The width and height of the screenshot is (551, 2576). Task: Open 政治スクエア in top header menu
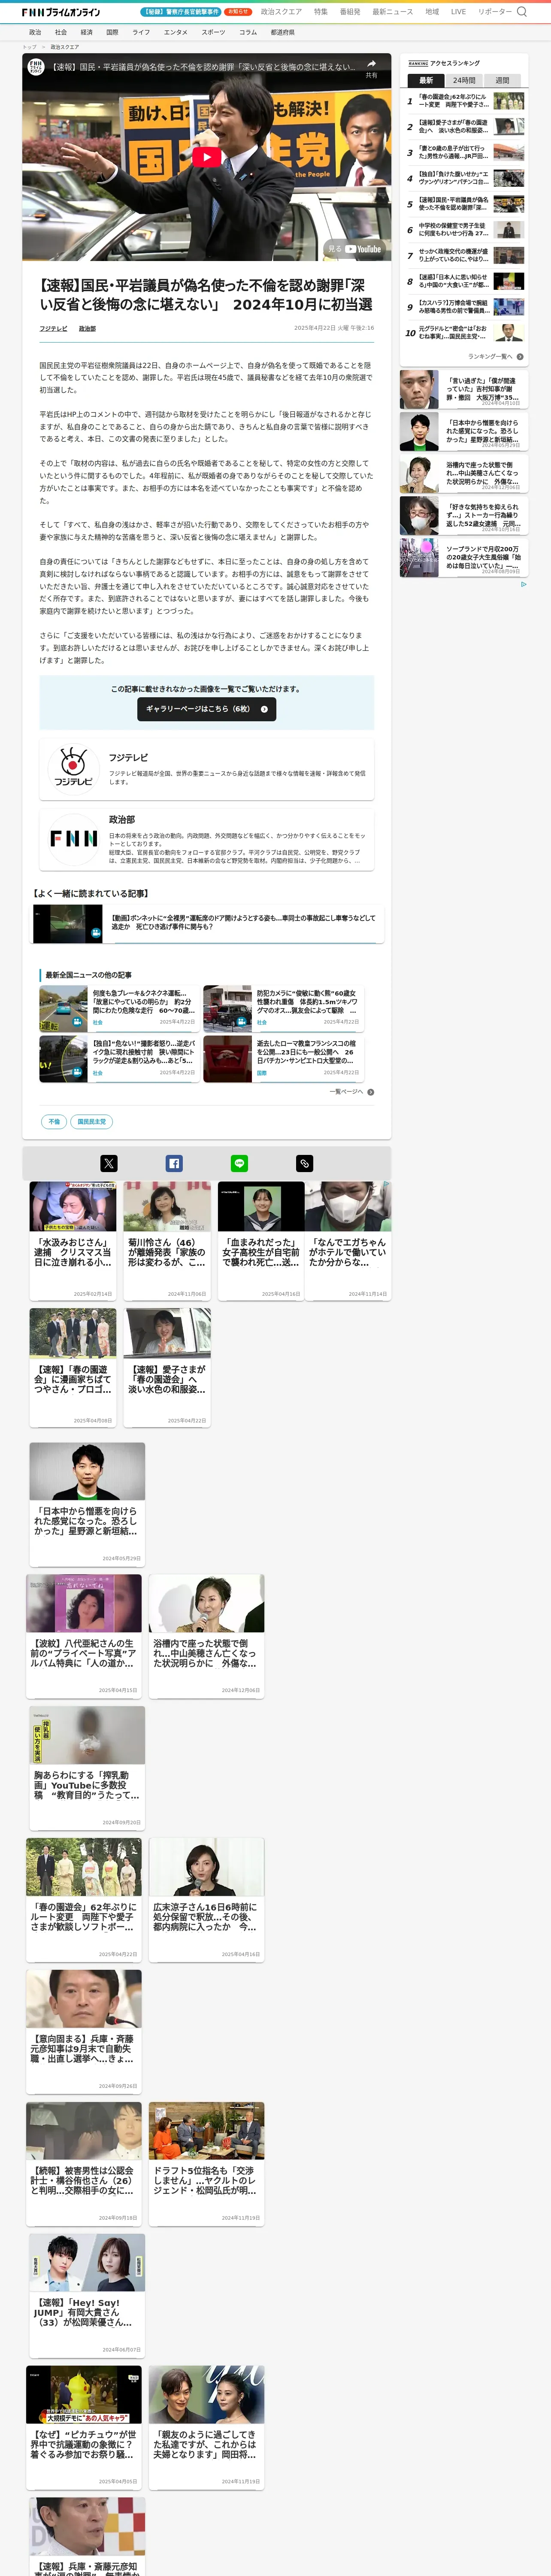[x=281, y=12]
